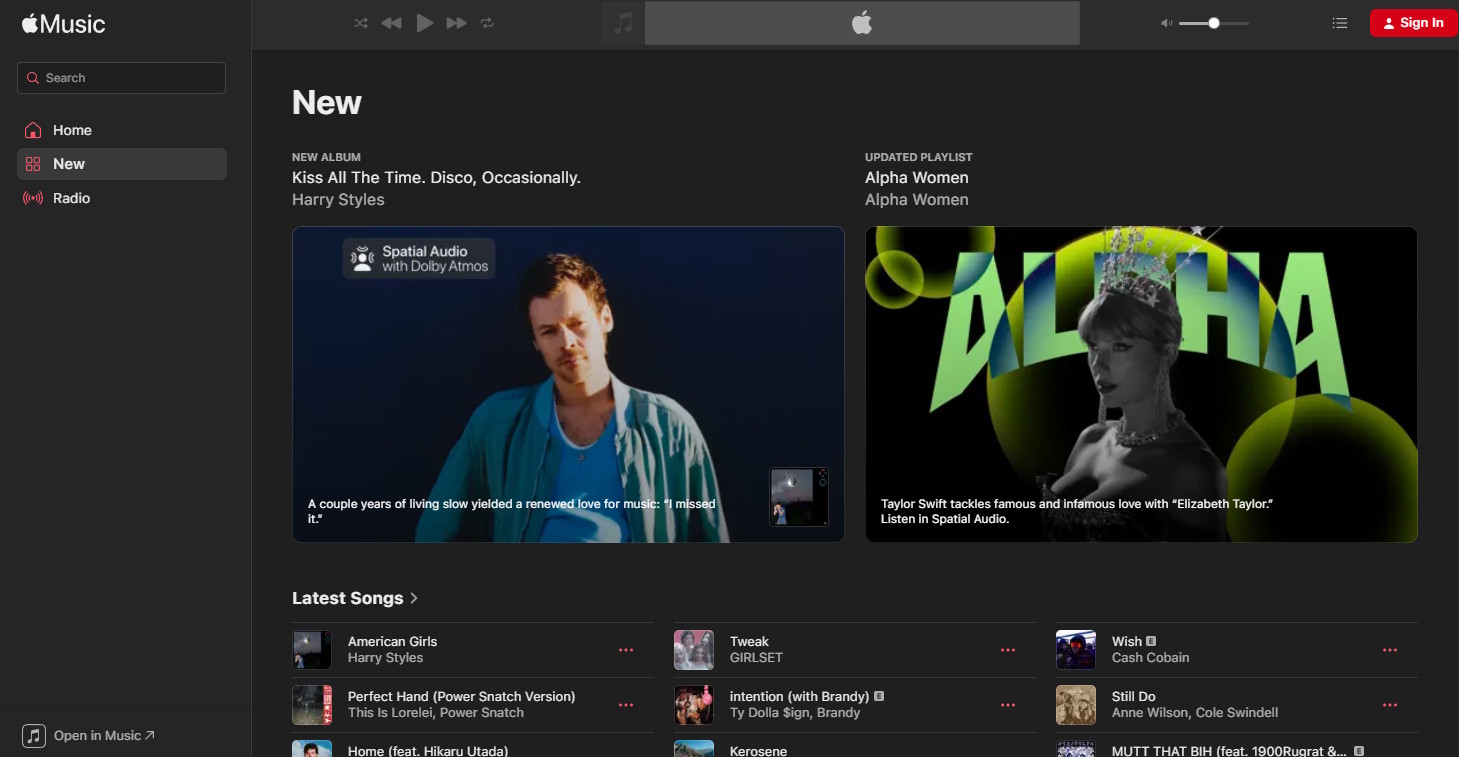Mute using the speaker volume icon
This screenshot has height=757, width=1459.
pos(1166,23)
